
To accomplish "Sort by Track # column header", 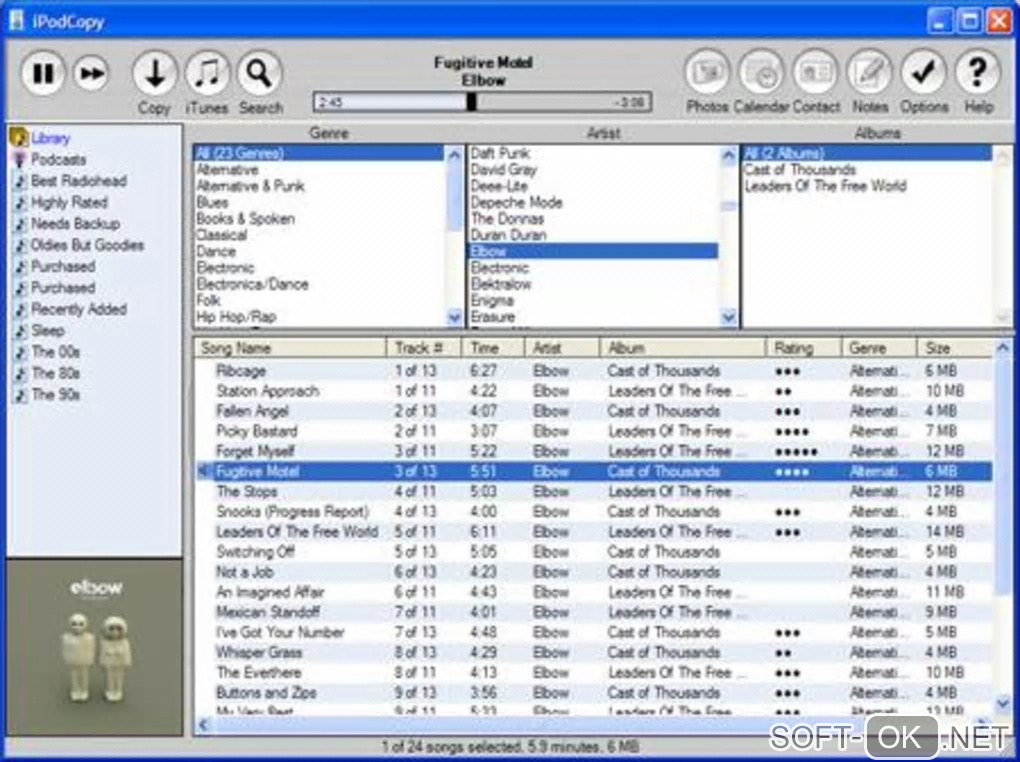I will pyautogui.click(x=423, y=348).
